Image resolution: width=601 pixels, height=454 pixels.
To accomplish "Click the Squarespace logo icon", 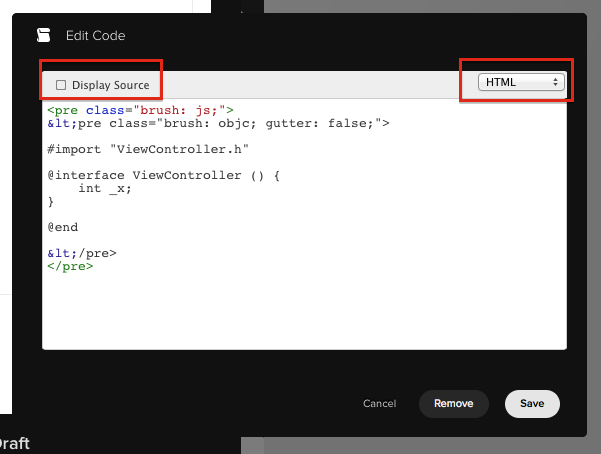I will [44, 35].
